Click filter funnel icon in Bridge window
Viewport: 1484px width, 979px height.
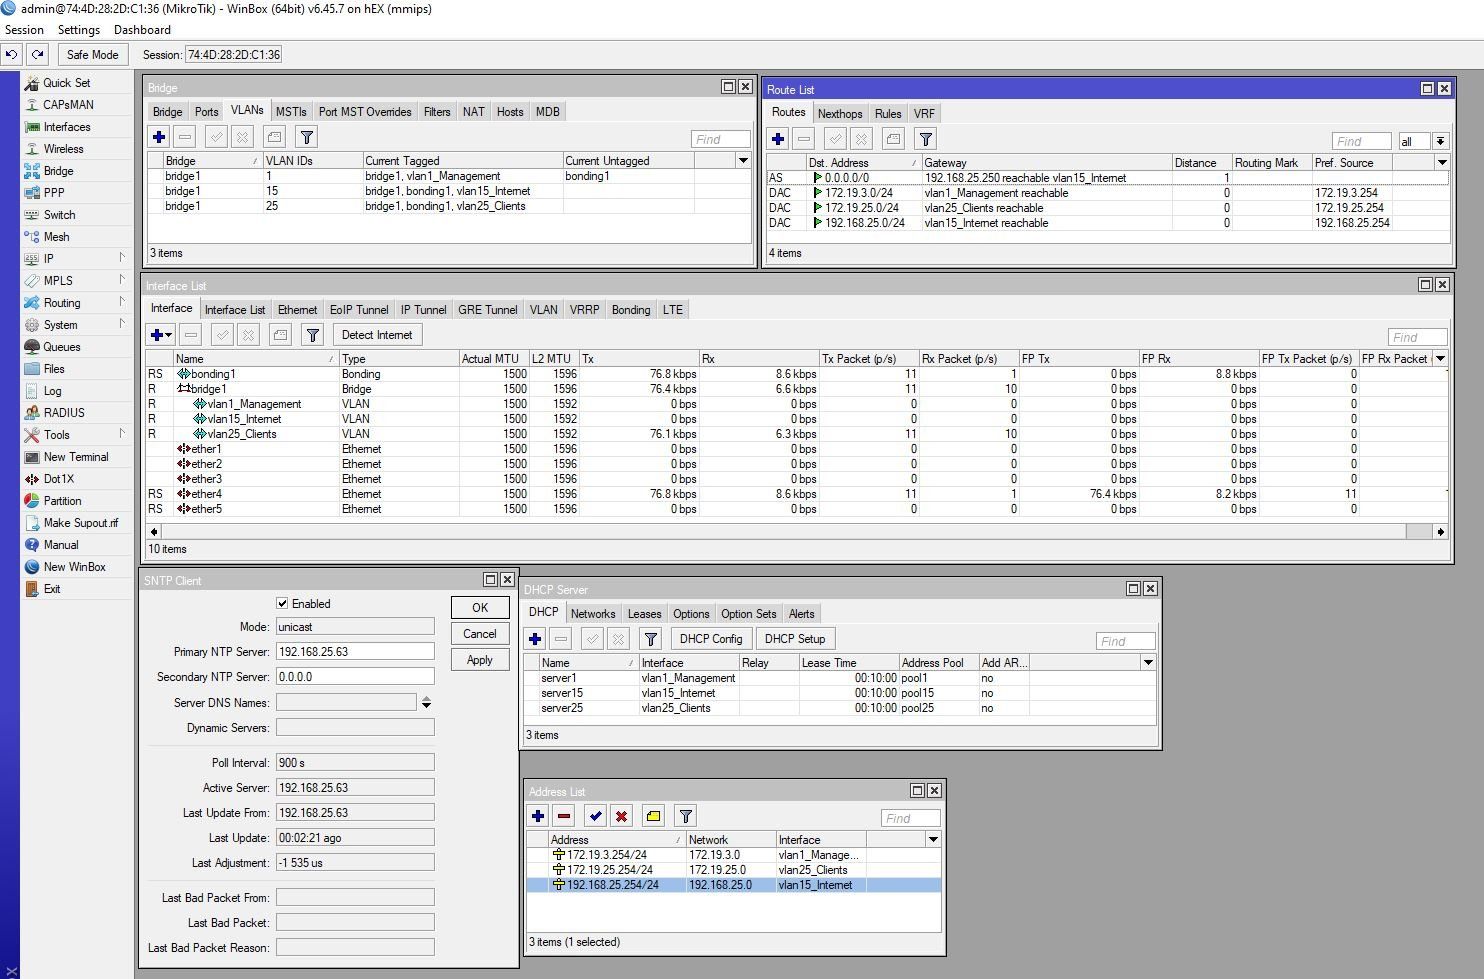(x=307, y=137)
